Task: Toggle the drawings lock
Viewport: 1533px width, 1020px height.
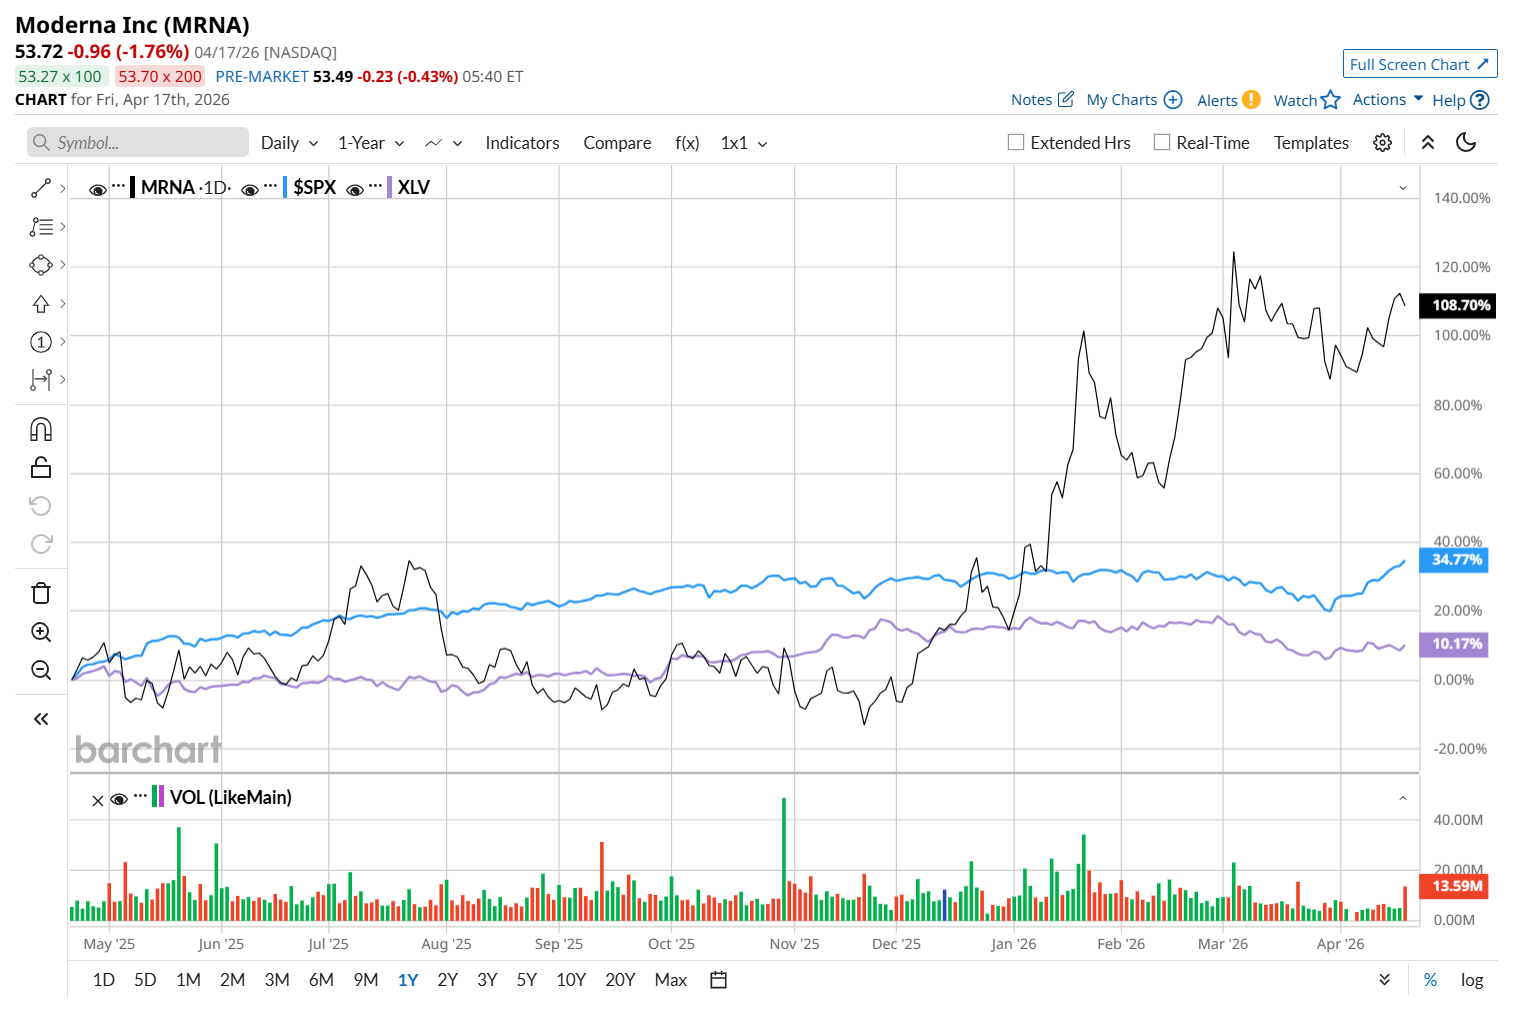Action: coord(41,467)
